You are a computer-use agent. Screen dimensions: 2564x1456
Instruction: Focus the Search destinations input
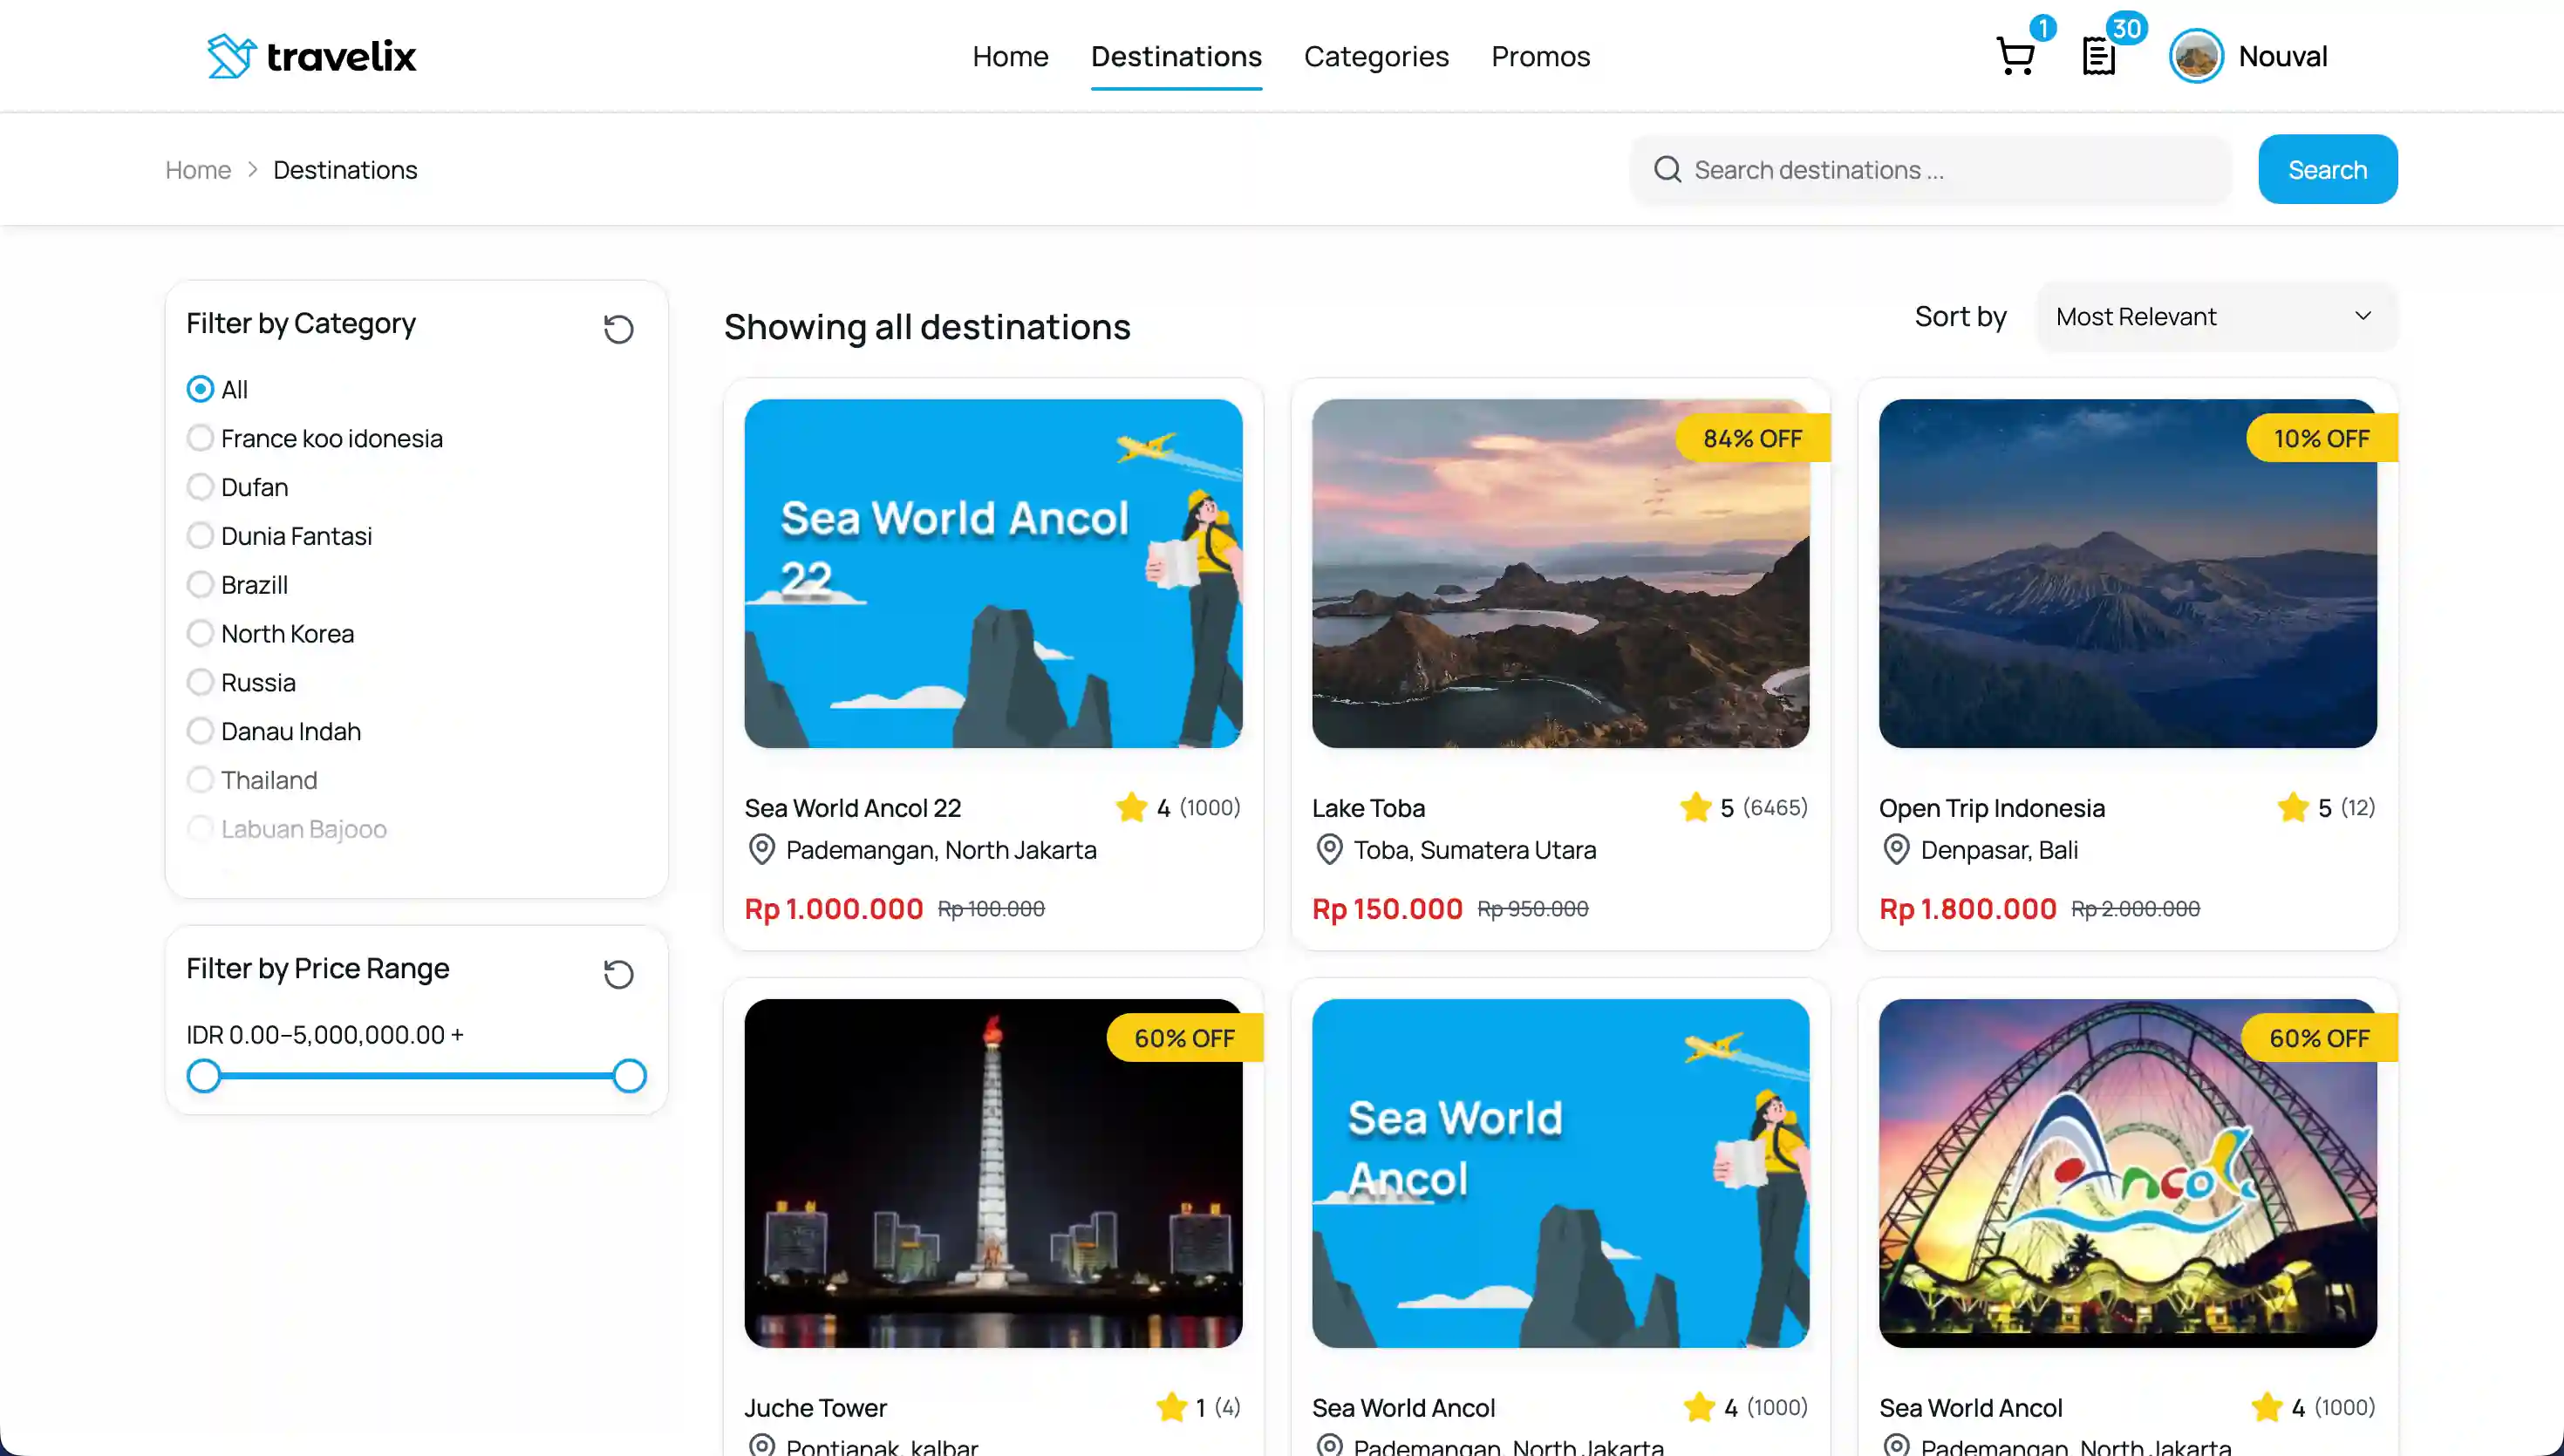(x=1930, y=169)
